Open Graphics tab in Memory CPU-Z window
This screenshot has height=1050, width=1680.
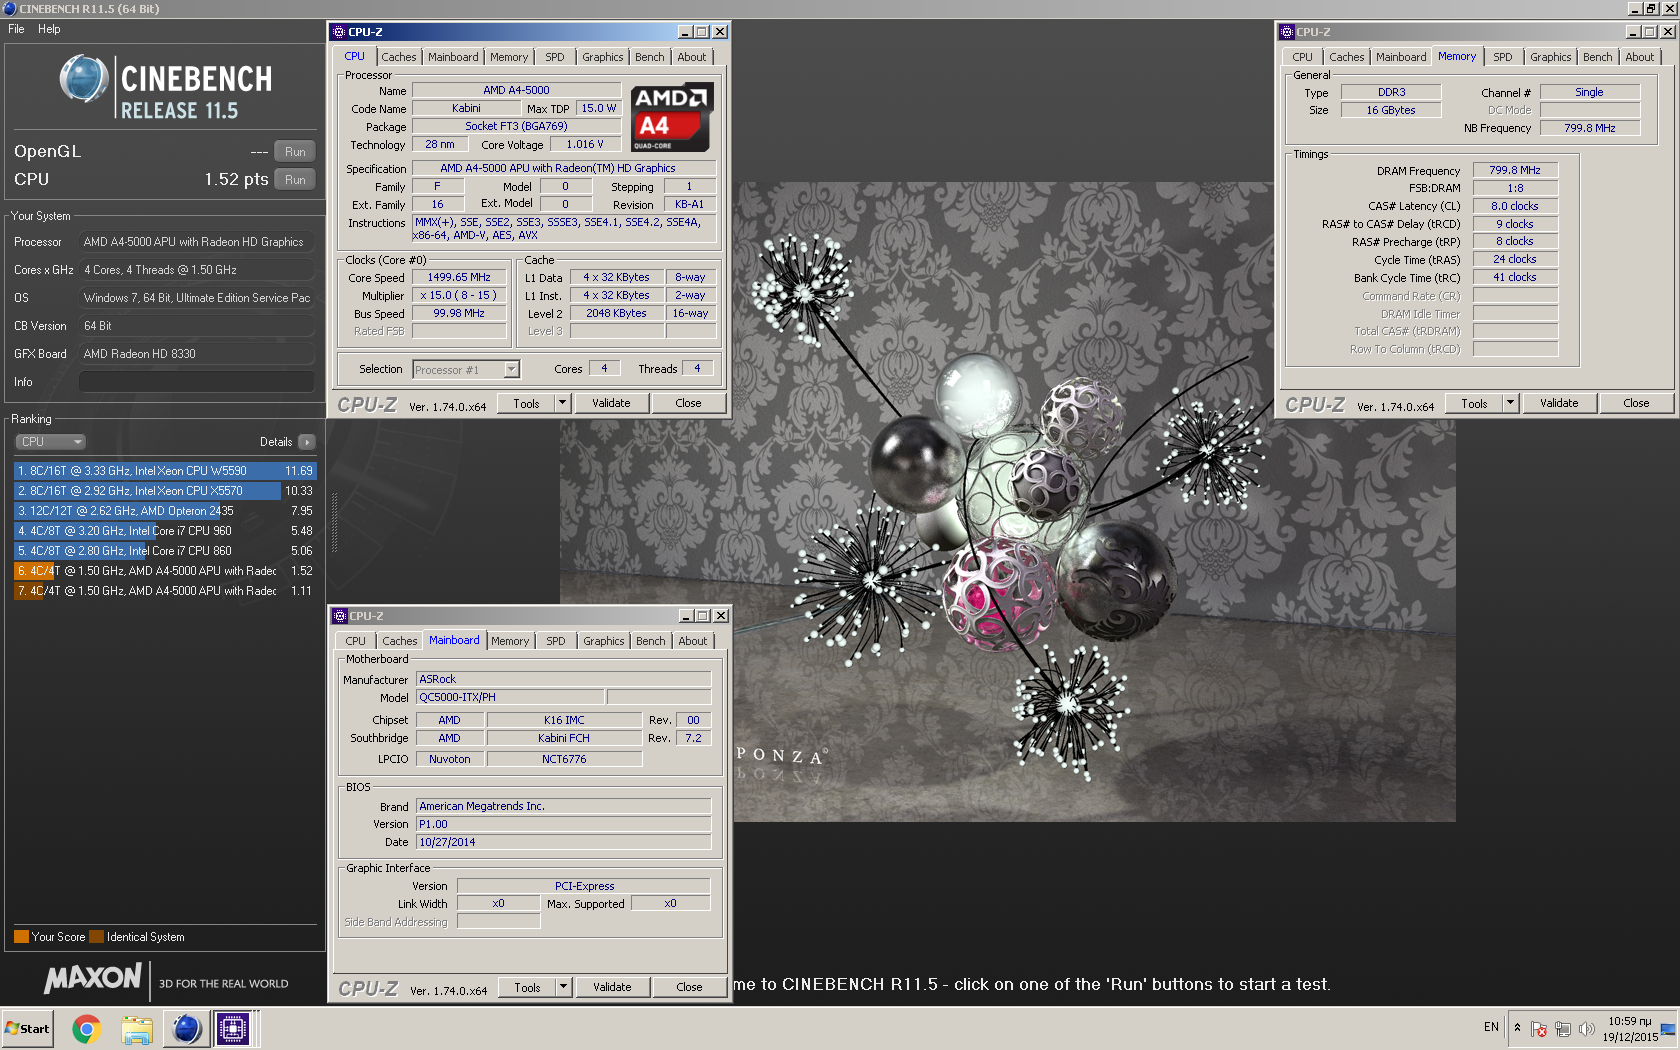(x=1551, y=57)
